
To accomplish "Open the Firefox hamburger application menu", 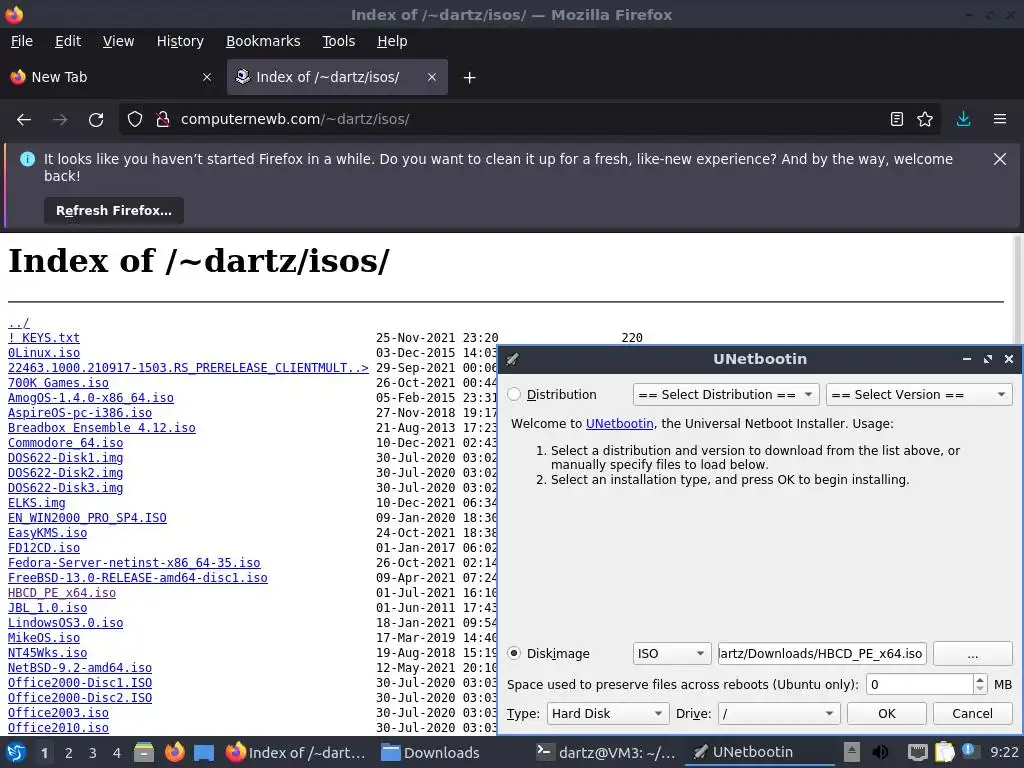I will pos(1000,120).
